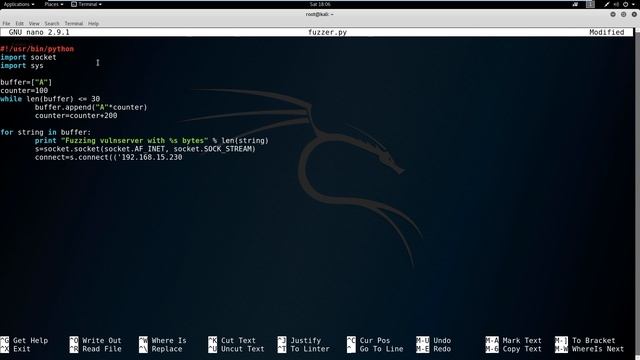Click the M-6 Copy Text shortcut
This screenshot has width=640, height=360.
click(513, 349)
